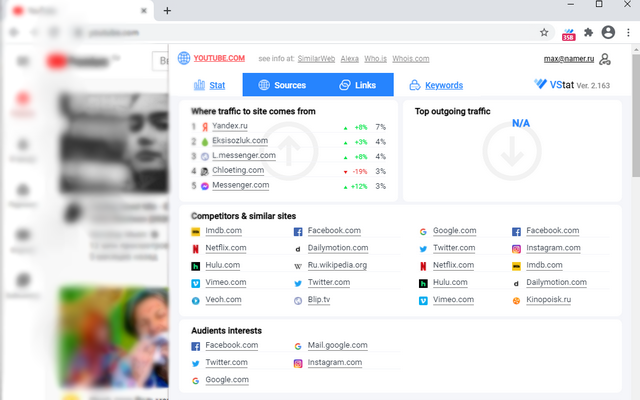Click the Wikipedia W favicon icon
640x400 pixels.
point(298,267)
